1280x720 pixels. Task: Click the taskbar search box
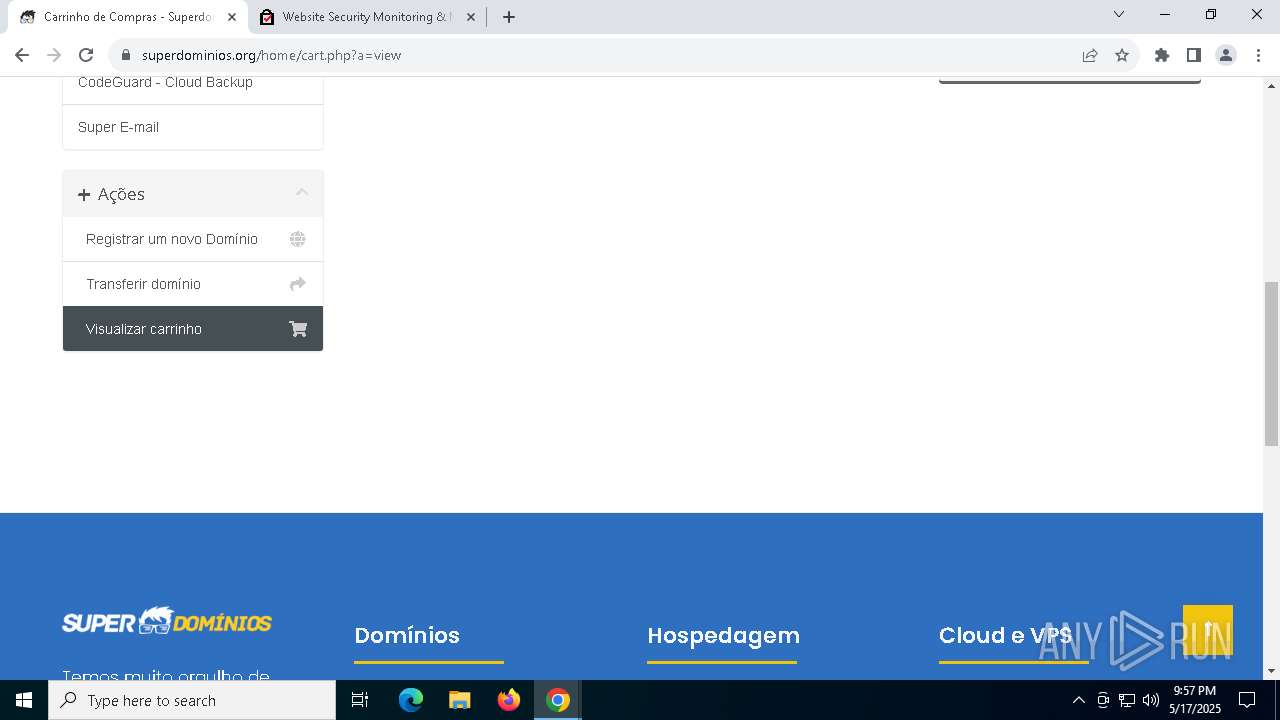(x=192, y=700)
